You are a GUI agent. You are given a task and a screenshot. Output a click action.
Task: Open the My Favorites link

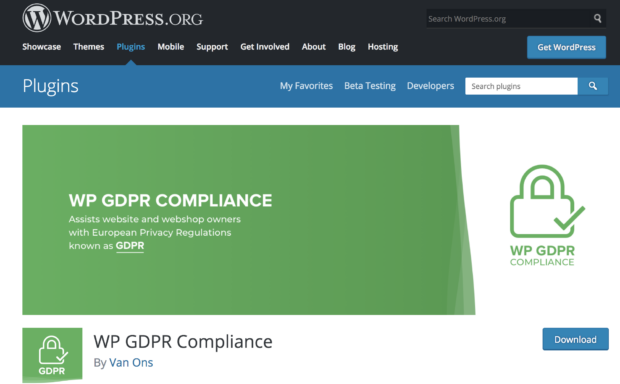pos(306,86)
